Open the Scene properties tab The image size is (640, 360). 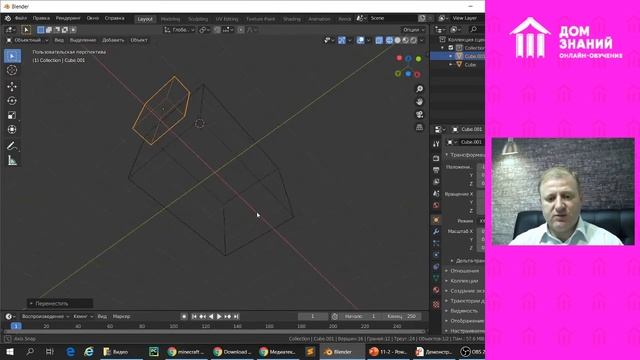436,193
